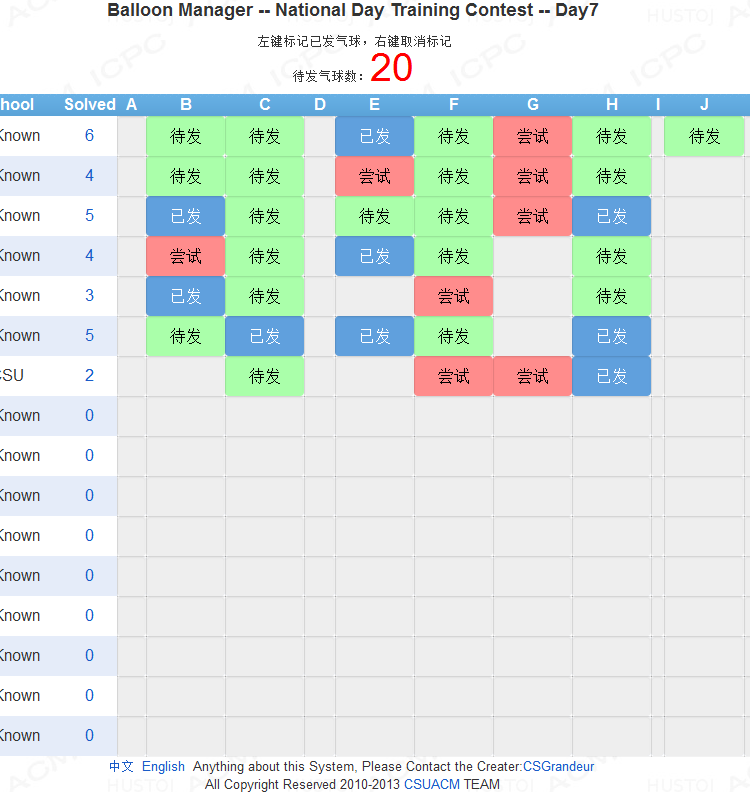
Task: Click the Balloon Manager contest title
Action: 353,10
